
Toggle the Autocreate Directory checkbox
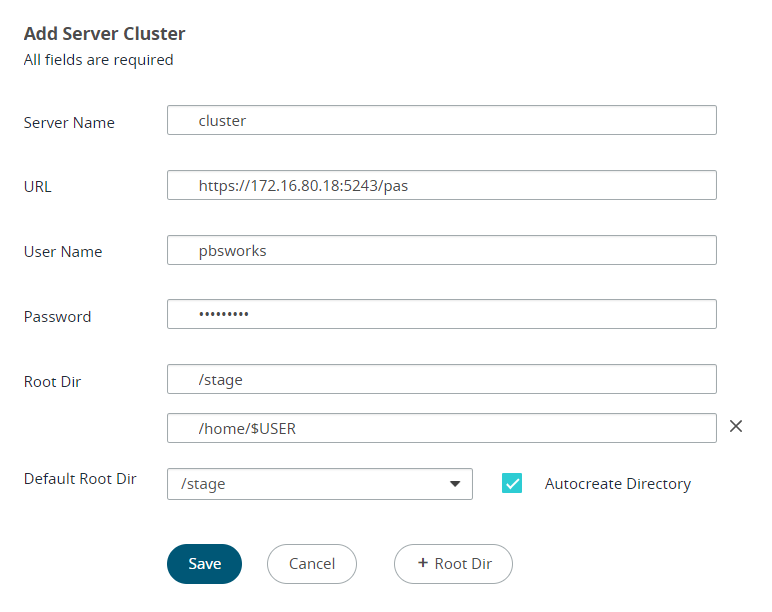(x=512, y=484)
